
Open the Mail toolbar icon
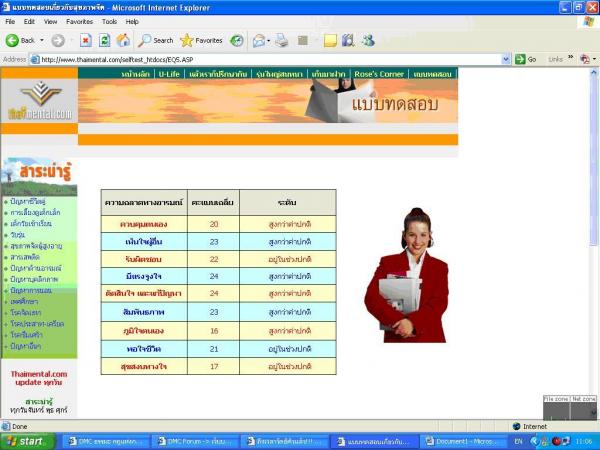tap(258, 40)
